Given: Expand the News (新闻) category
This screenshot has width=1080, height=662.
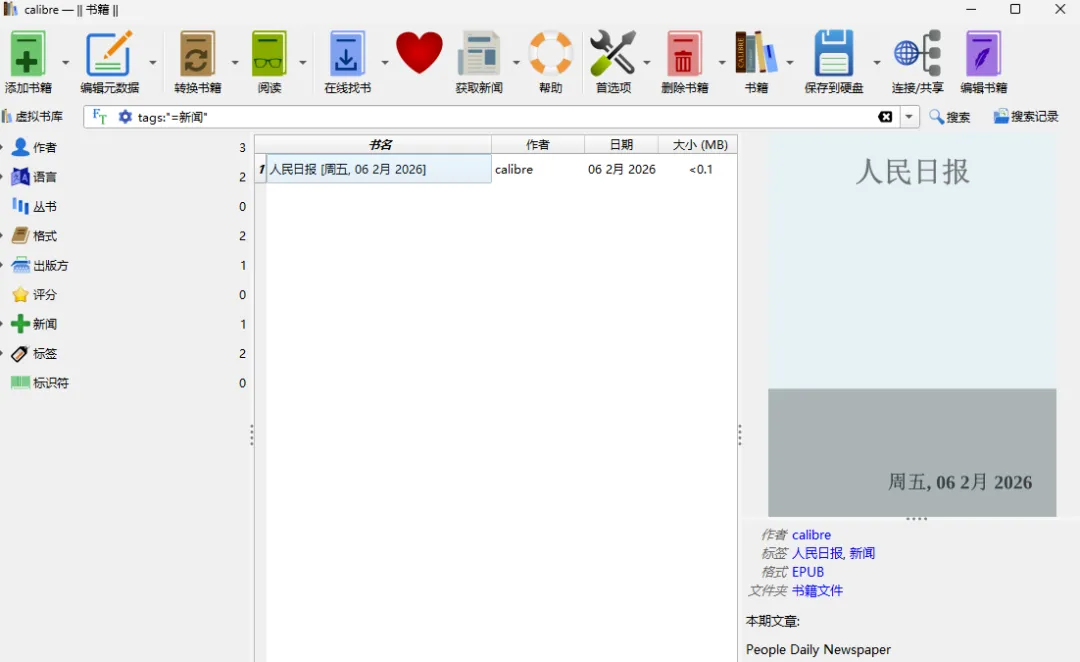Looking at the screenshot, I should (x=2, y=324).
